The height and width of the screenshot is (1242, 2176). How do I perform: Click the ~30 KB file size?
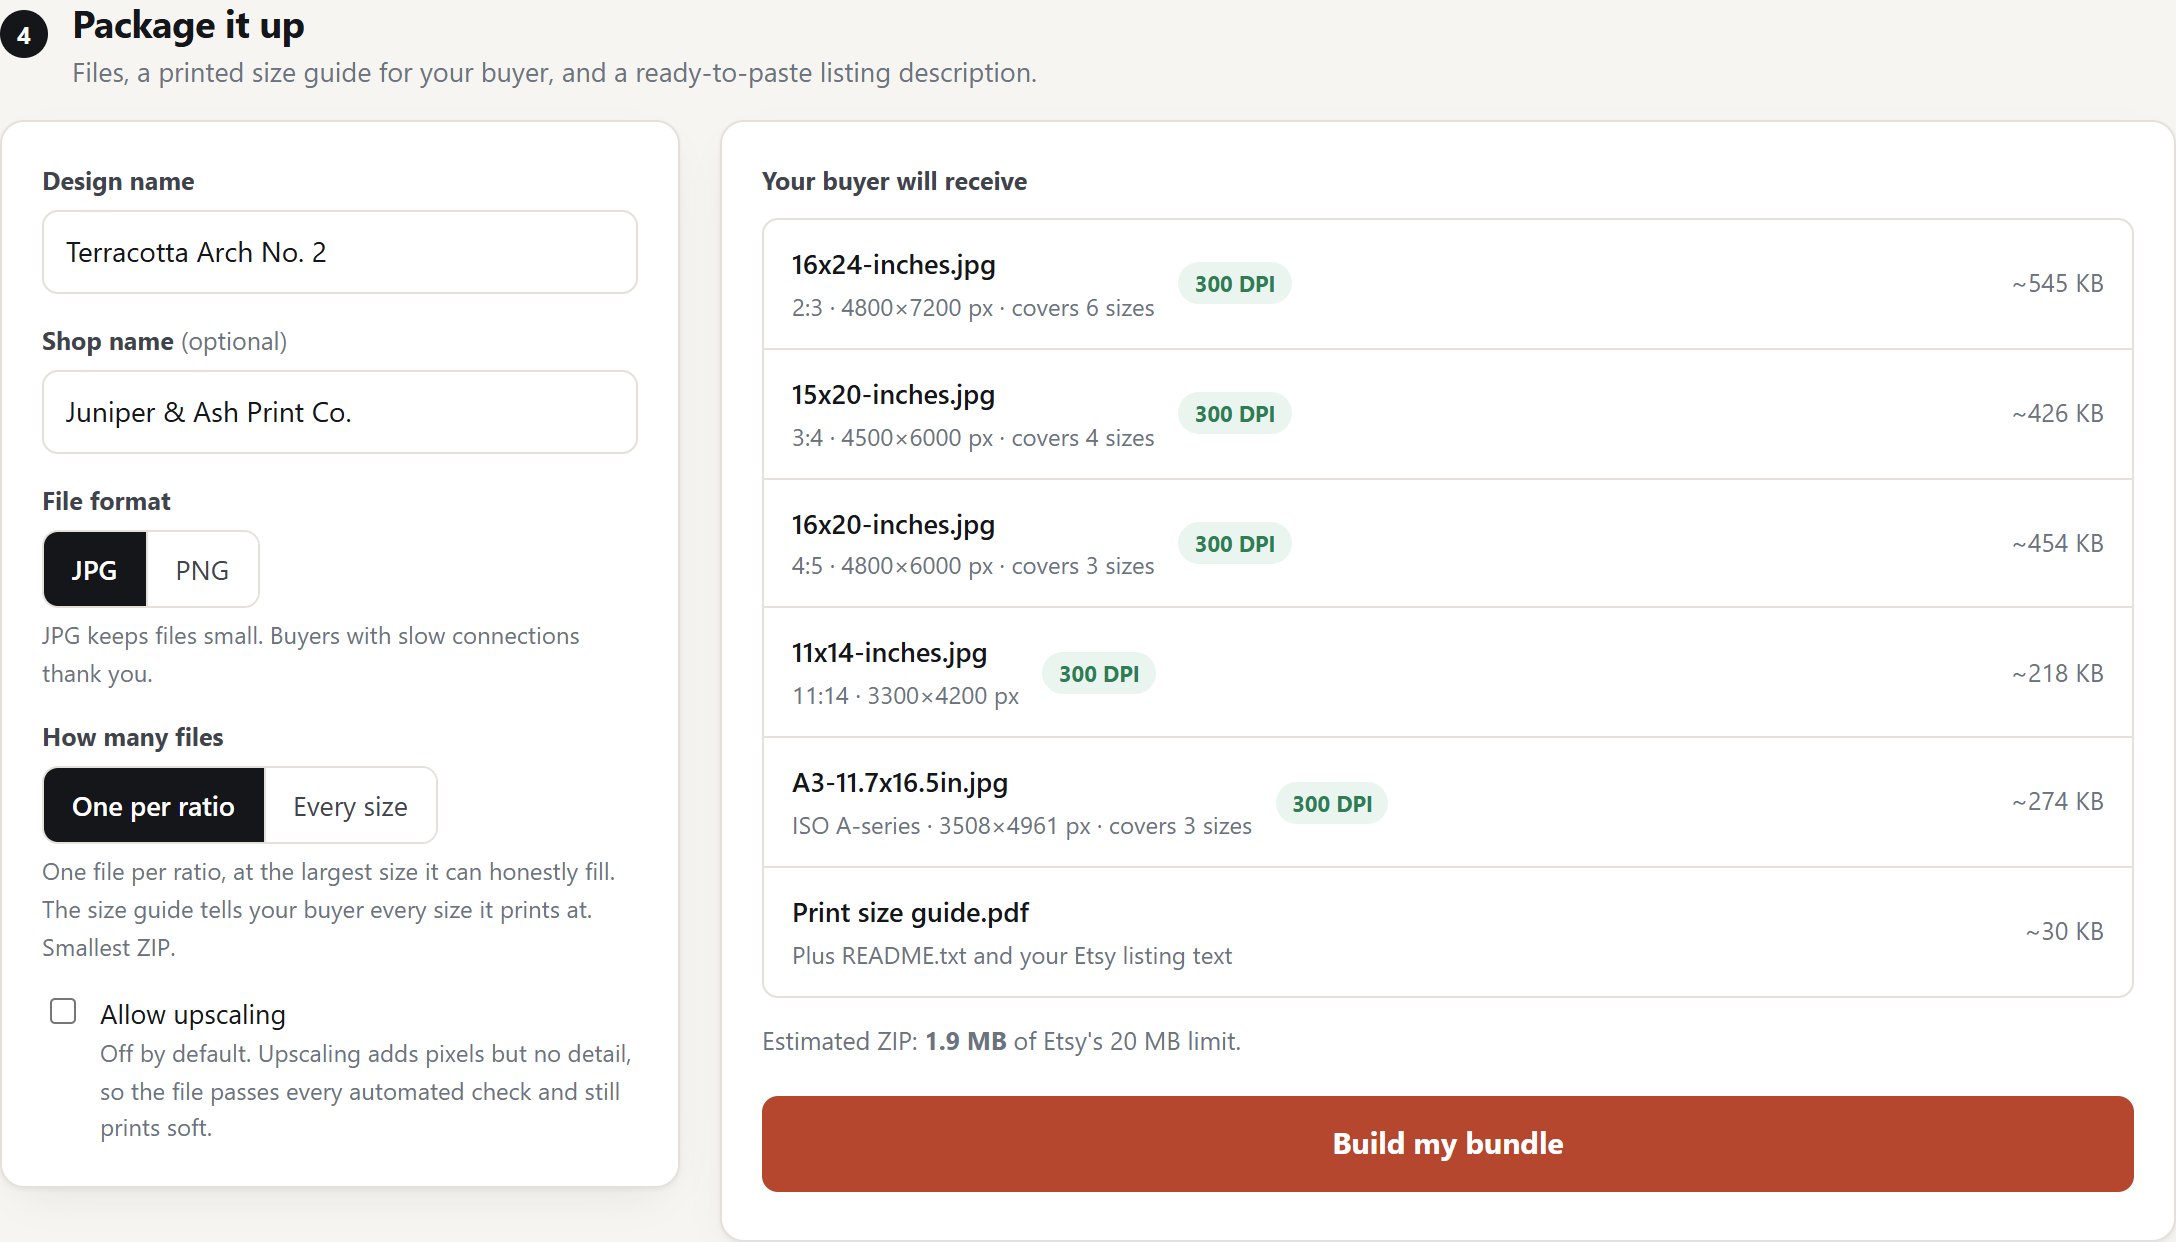2064,932
